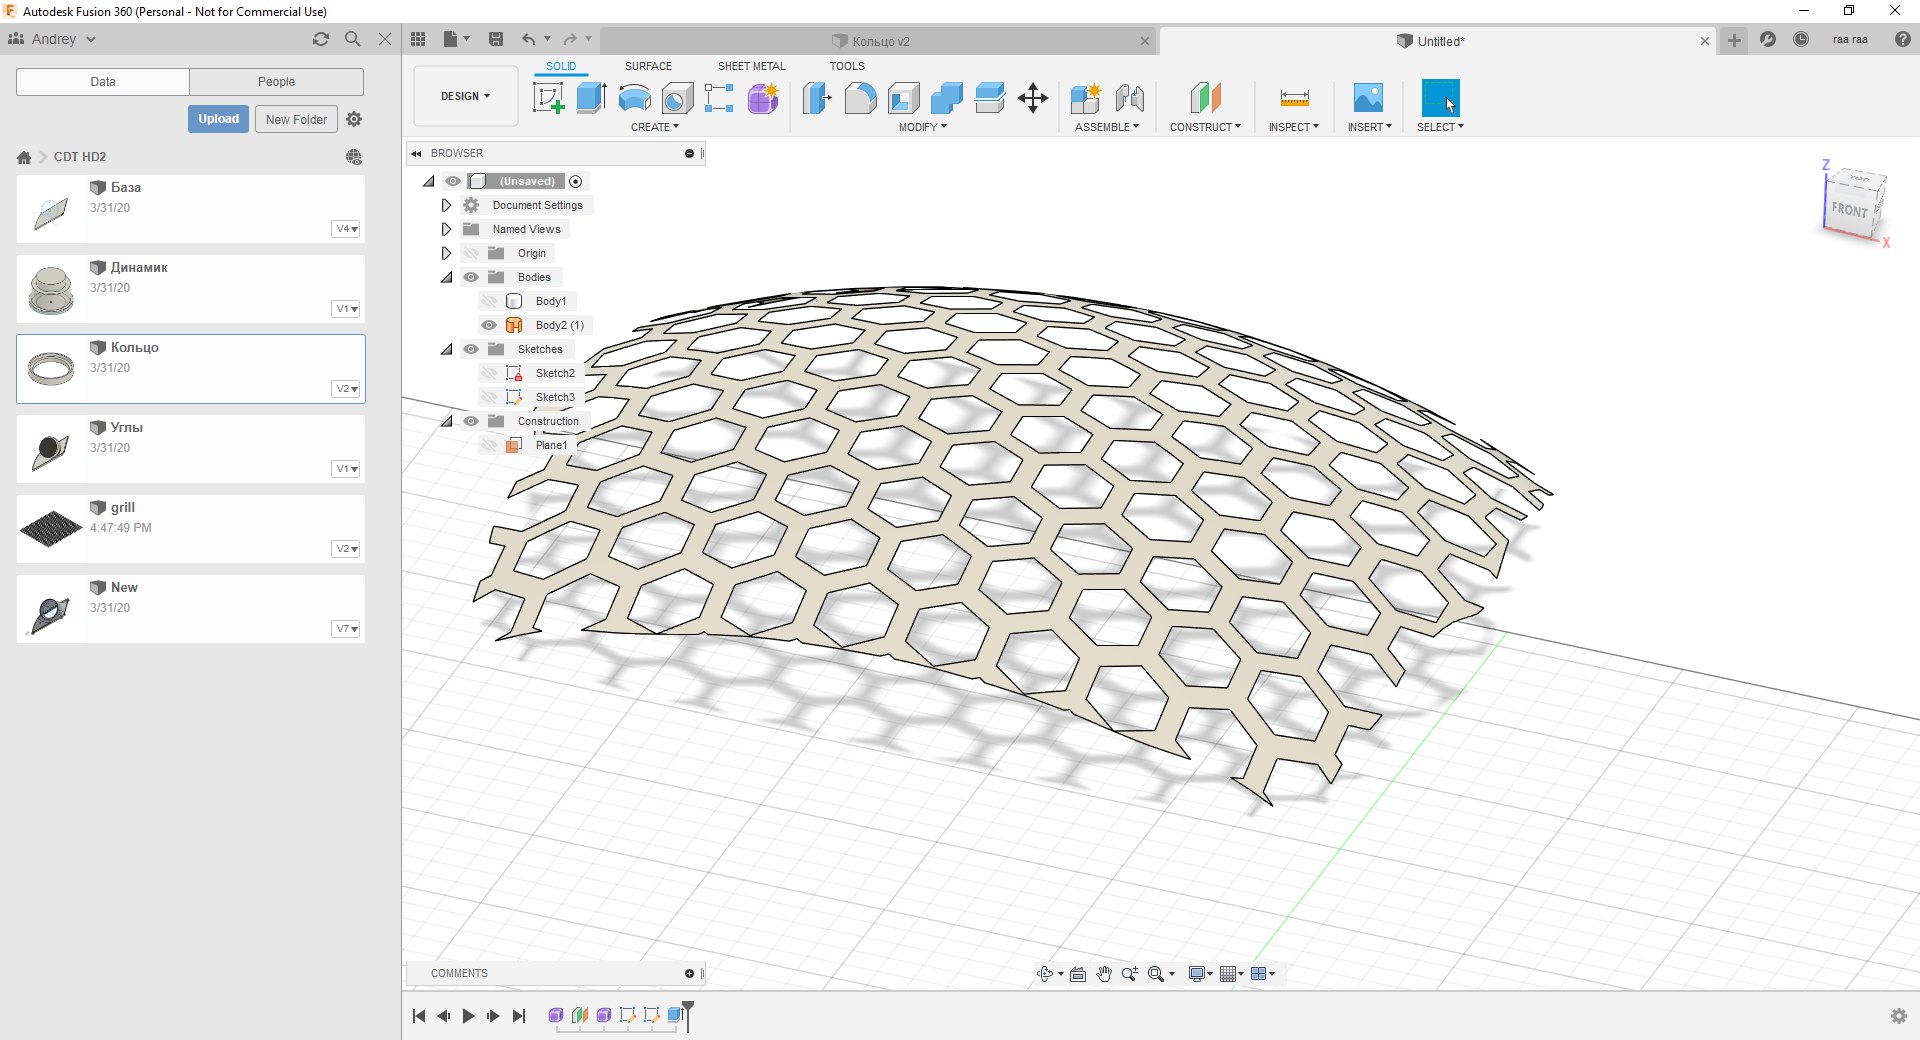Viewport: 1920px width, 1040px height.
Task: Click the New Folder button
Action: pos(296,119)
